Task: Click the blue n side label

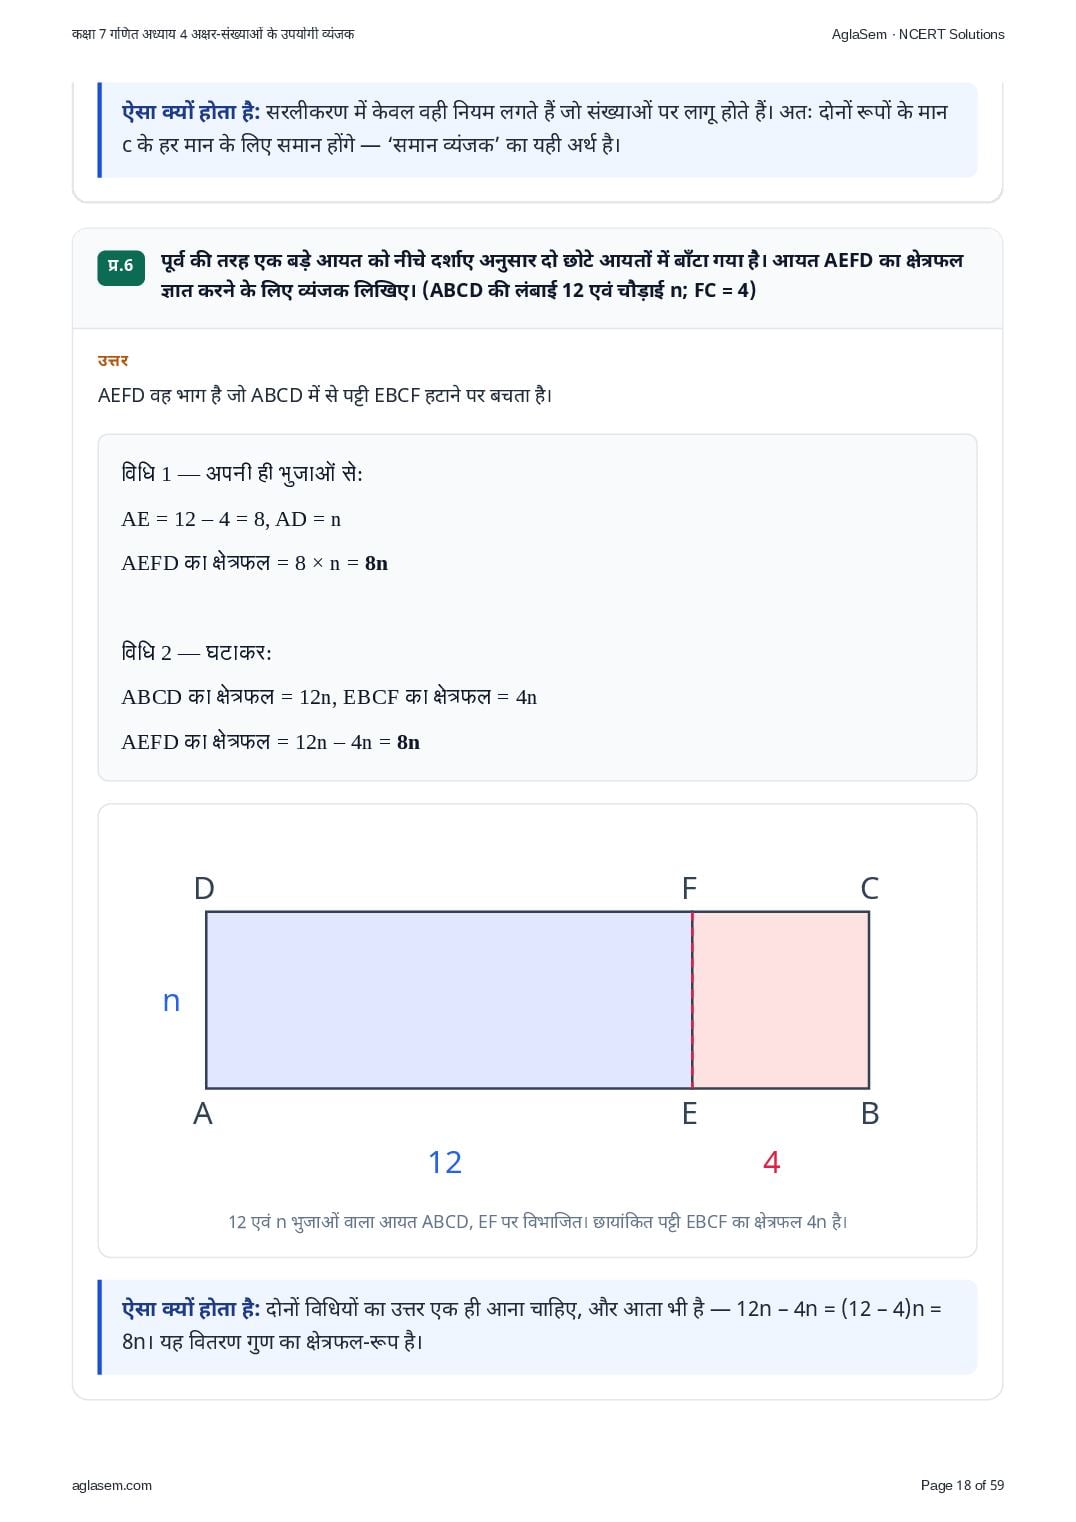Action: pos(172,1001)
